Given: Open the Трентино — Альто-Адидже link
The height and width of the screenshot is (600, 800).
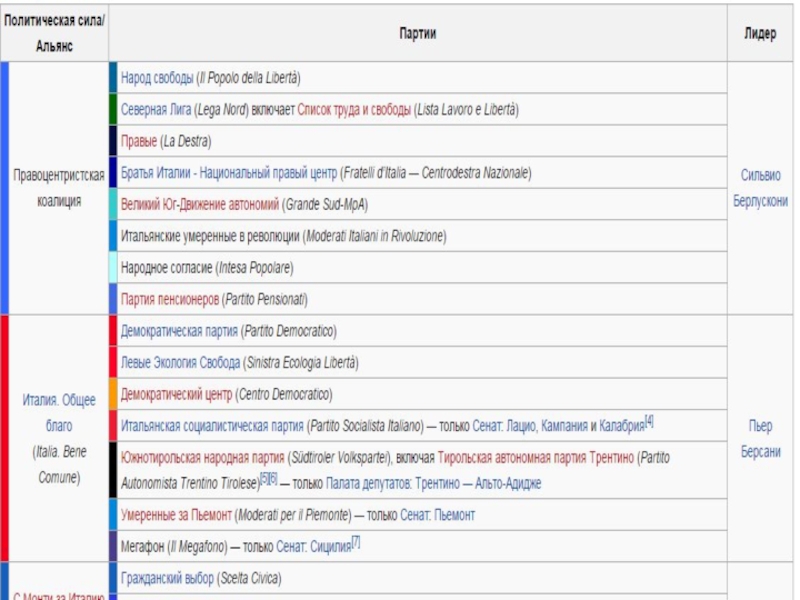Looking at the screenshot, I should coord(478,483).
